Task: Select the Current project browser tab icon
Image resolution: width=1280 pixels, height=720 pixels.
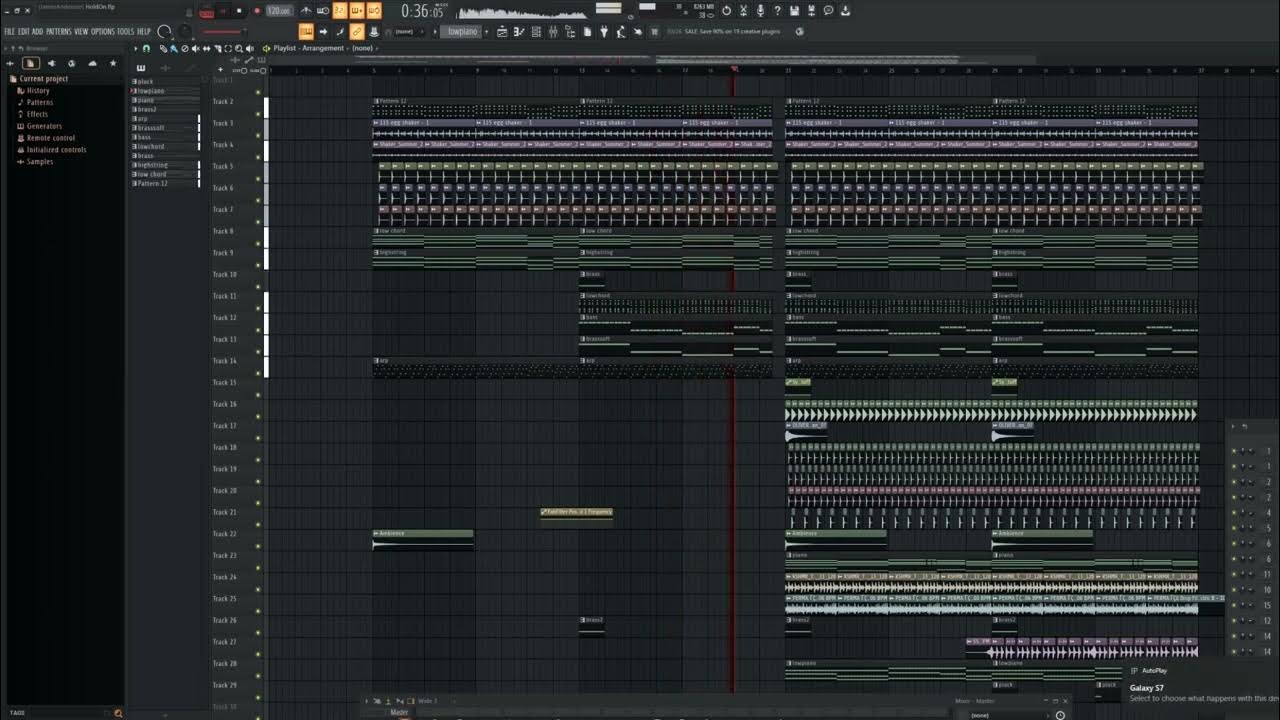Action: click(x=31, y=63)
